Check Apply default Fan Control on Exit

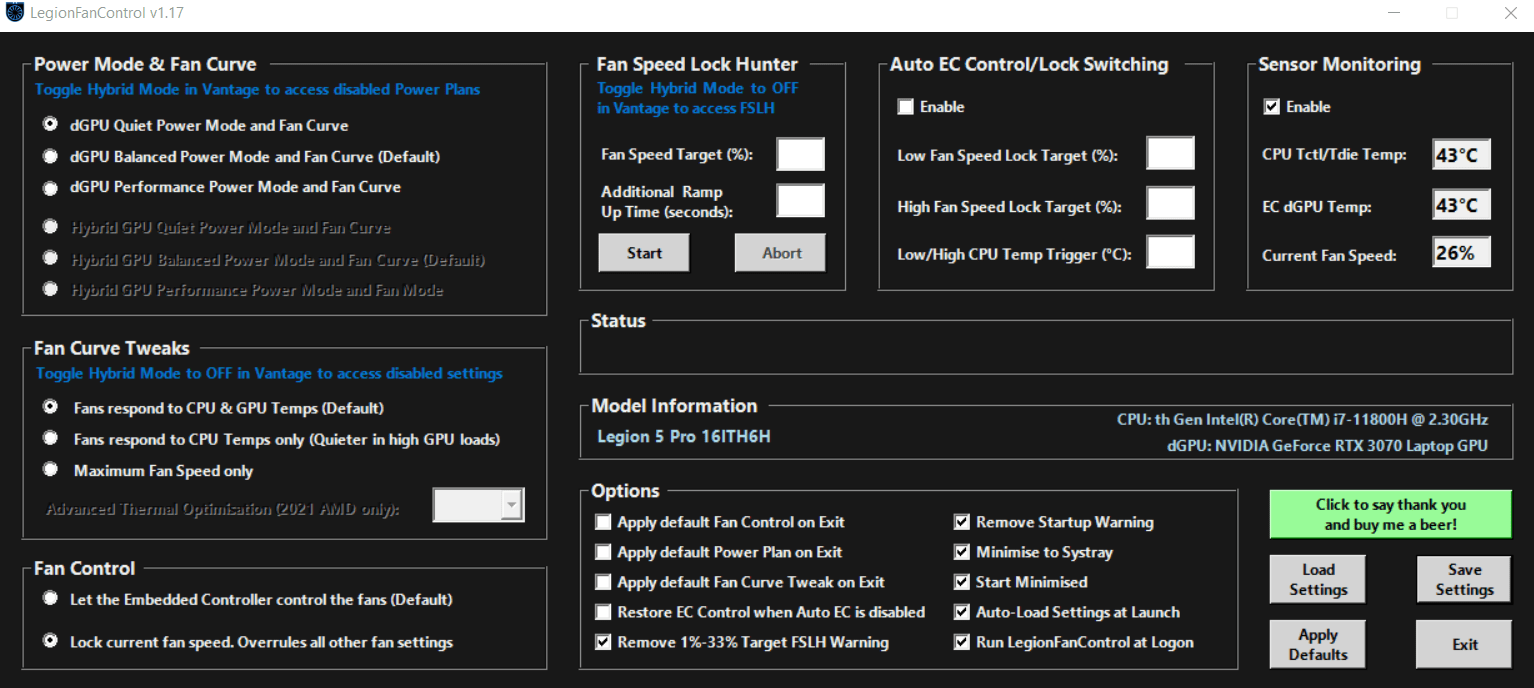603,522
